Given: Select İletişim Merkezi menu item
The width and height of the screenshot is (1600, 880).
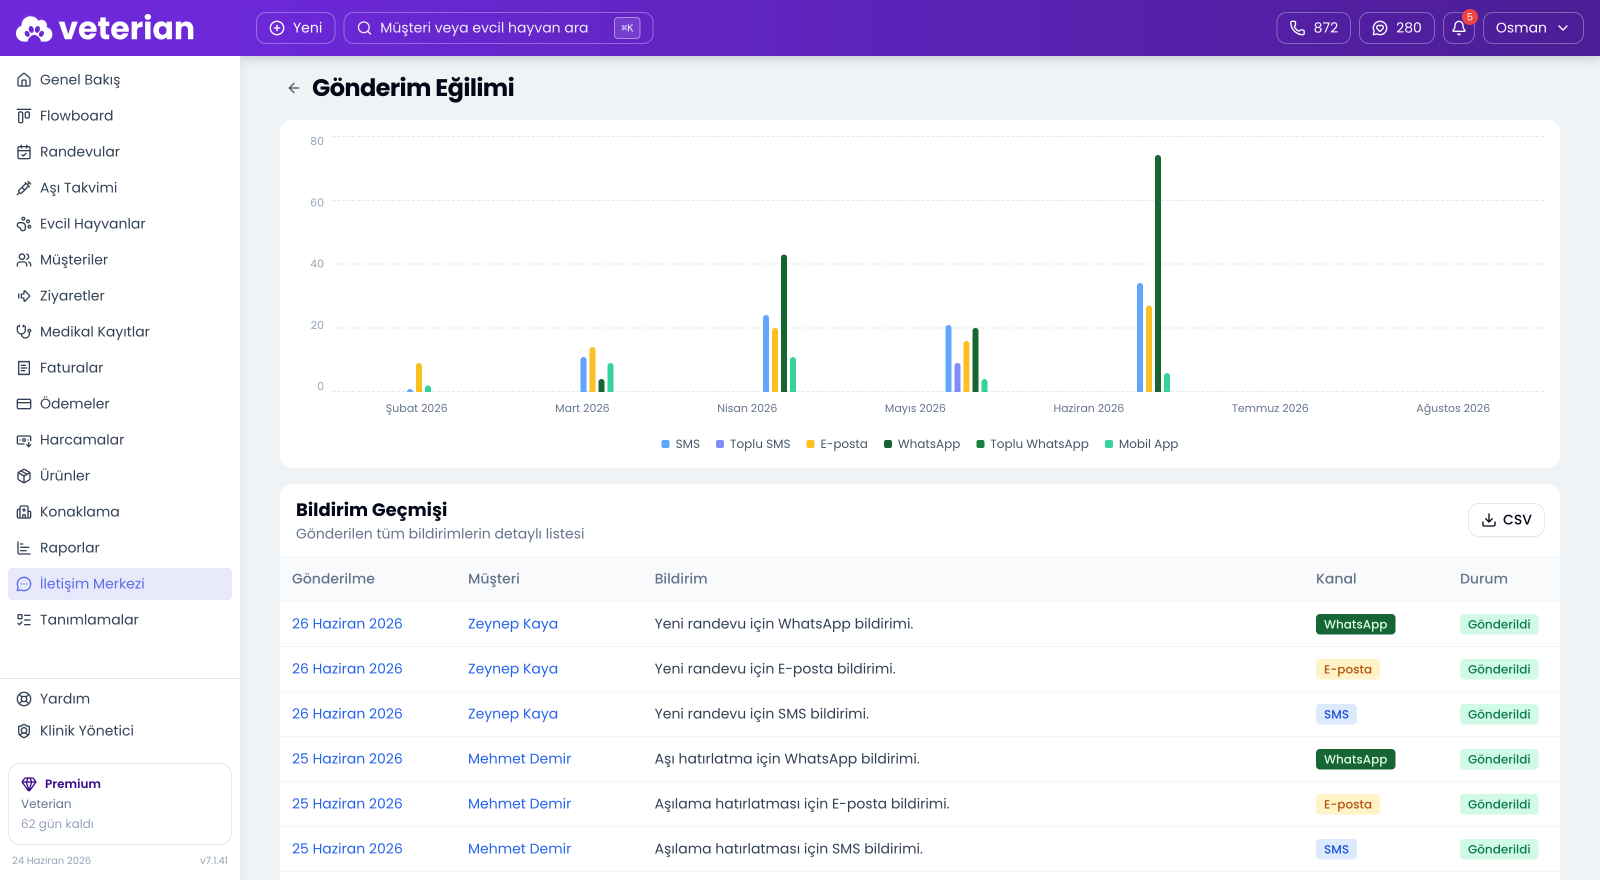Looking at the screenshot, I should coord(120,584).
